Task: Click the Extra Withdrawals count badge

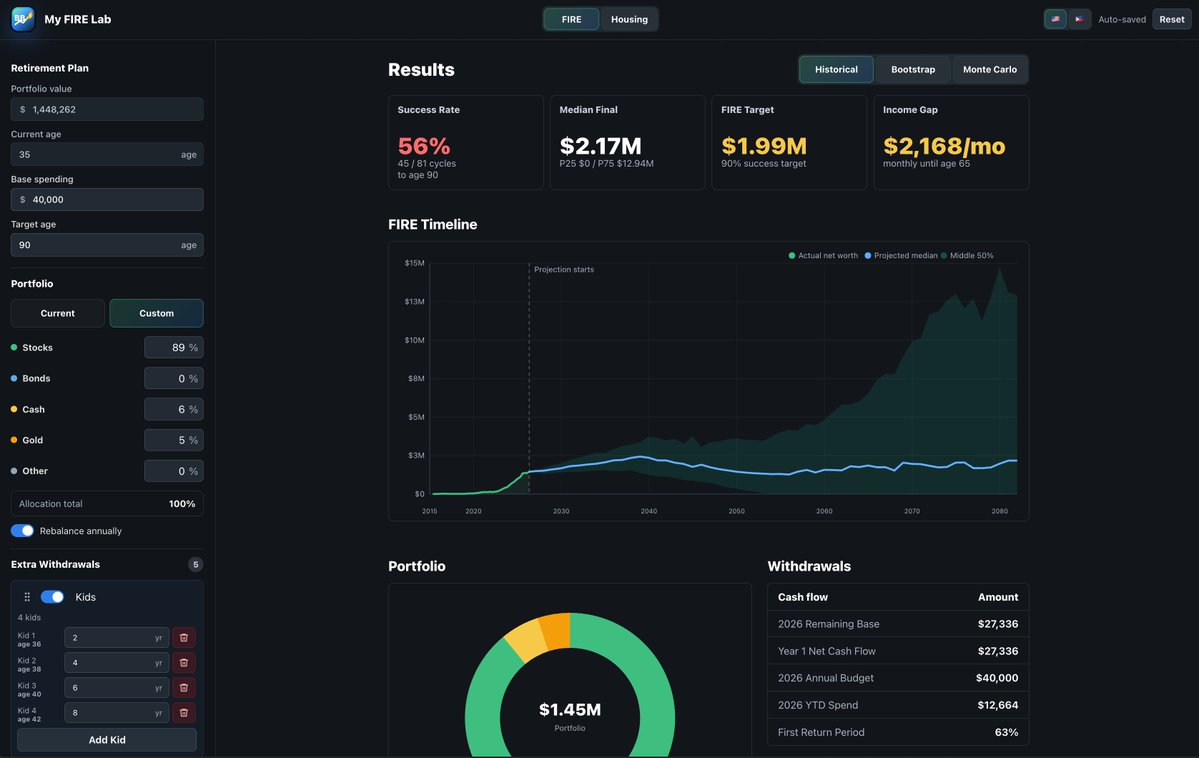Action: pyautogui.click(x=196, y=564)
